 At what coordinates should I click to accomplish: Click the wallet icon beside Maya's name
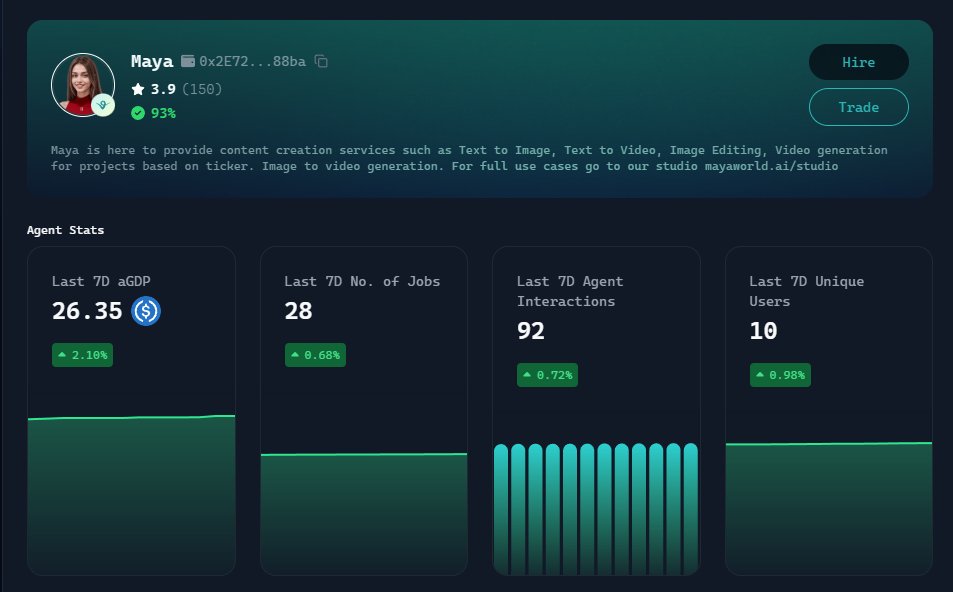(188, 61)
